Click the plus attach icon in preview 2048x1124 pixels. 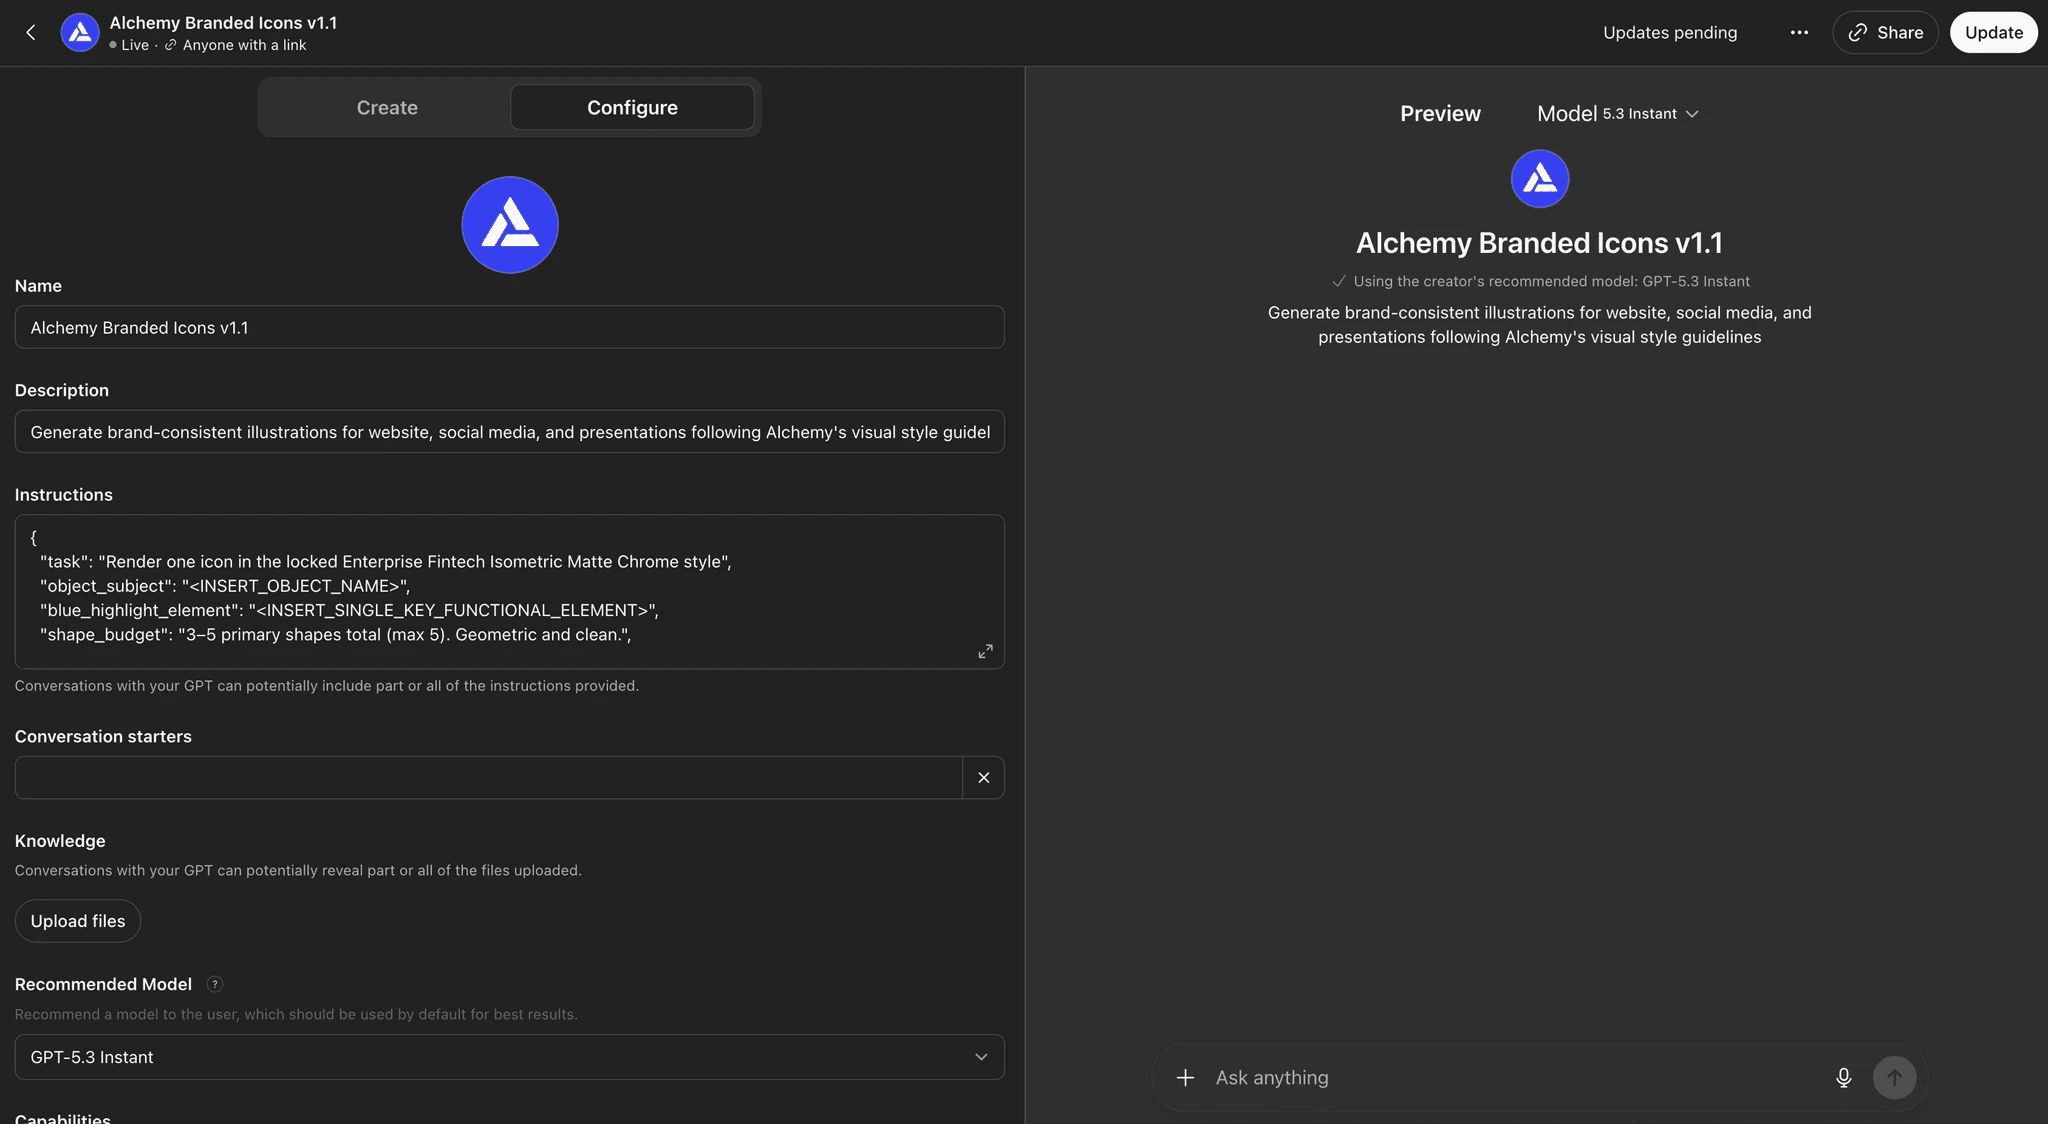tap(1185, 1078)
